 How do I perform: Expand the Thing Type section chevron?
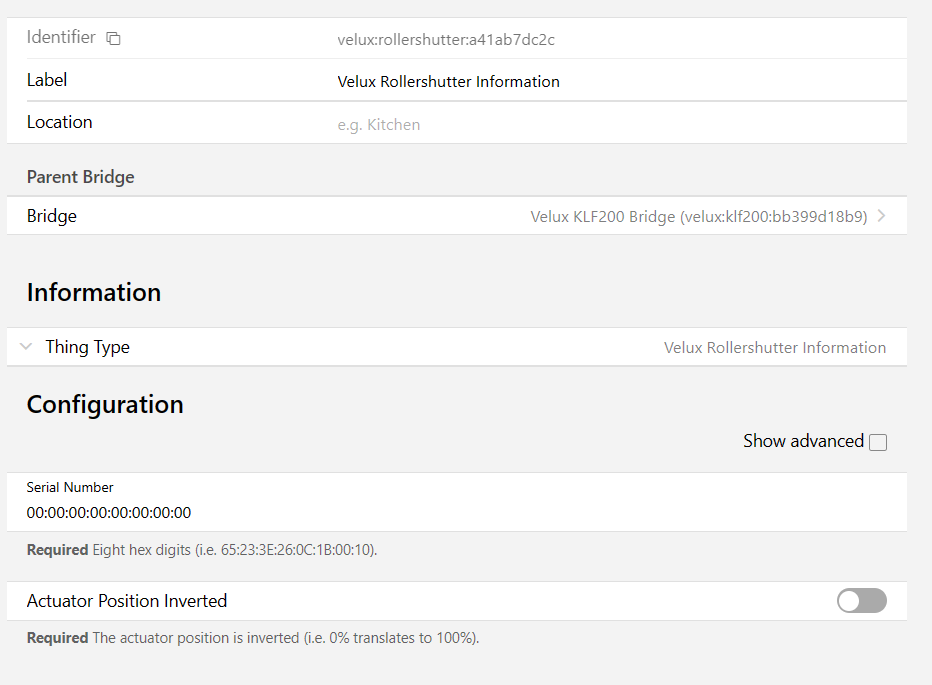coord(26,346)
